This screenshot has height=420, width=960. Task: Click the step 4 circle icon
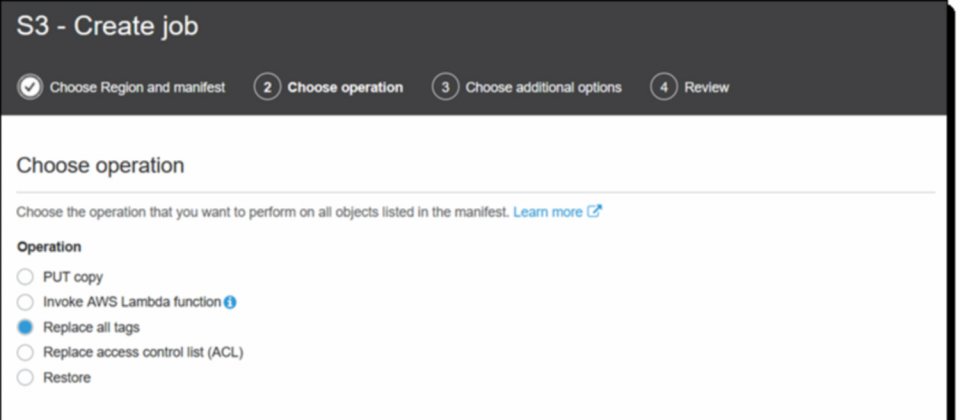point(664,88)
